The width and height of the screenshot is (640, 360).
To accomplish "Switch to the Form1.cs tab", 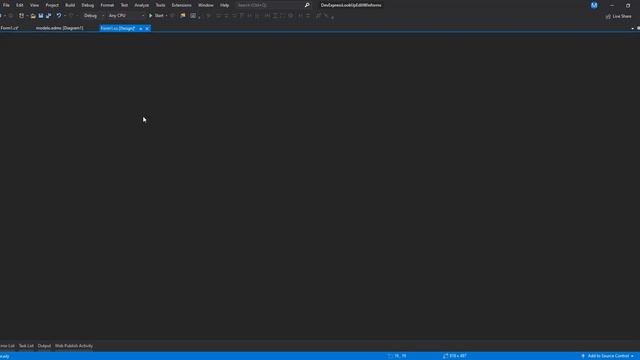I will 9,28.
